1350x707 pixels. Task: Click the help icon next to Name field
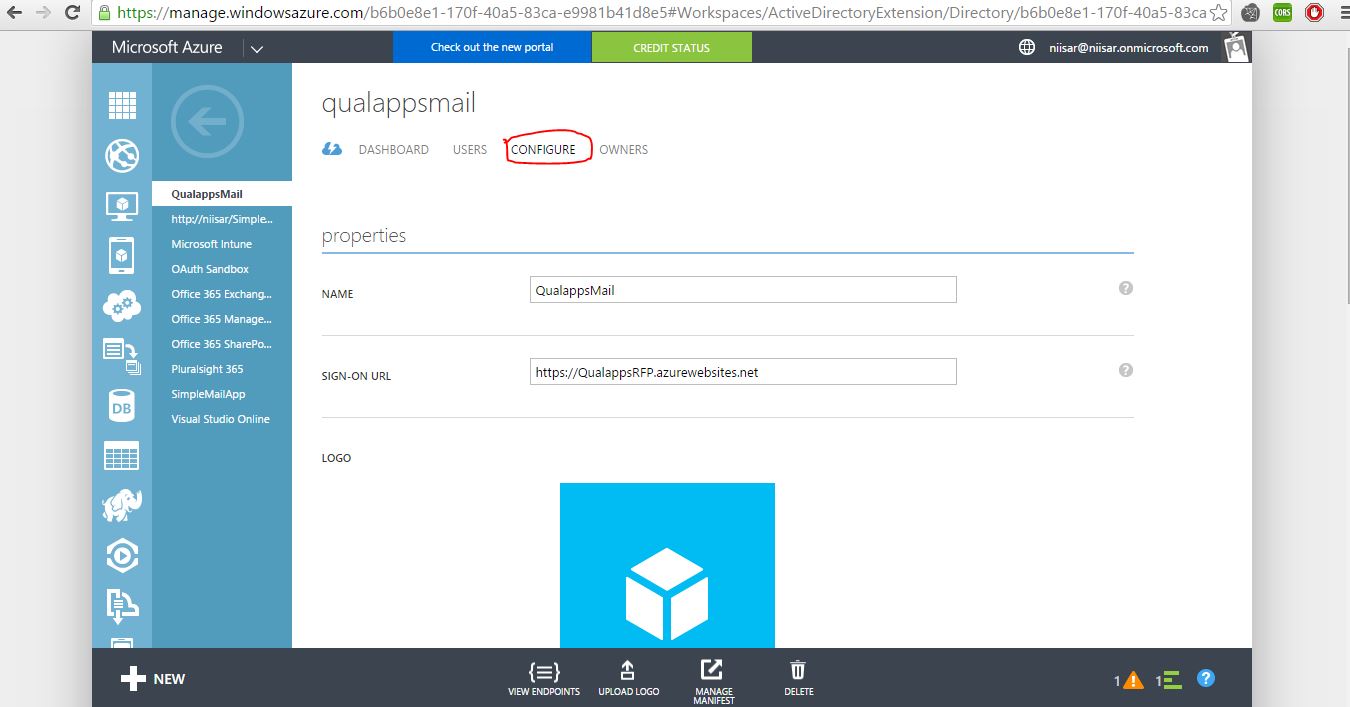click(x=1125, y=288)
